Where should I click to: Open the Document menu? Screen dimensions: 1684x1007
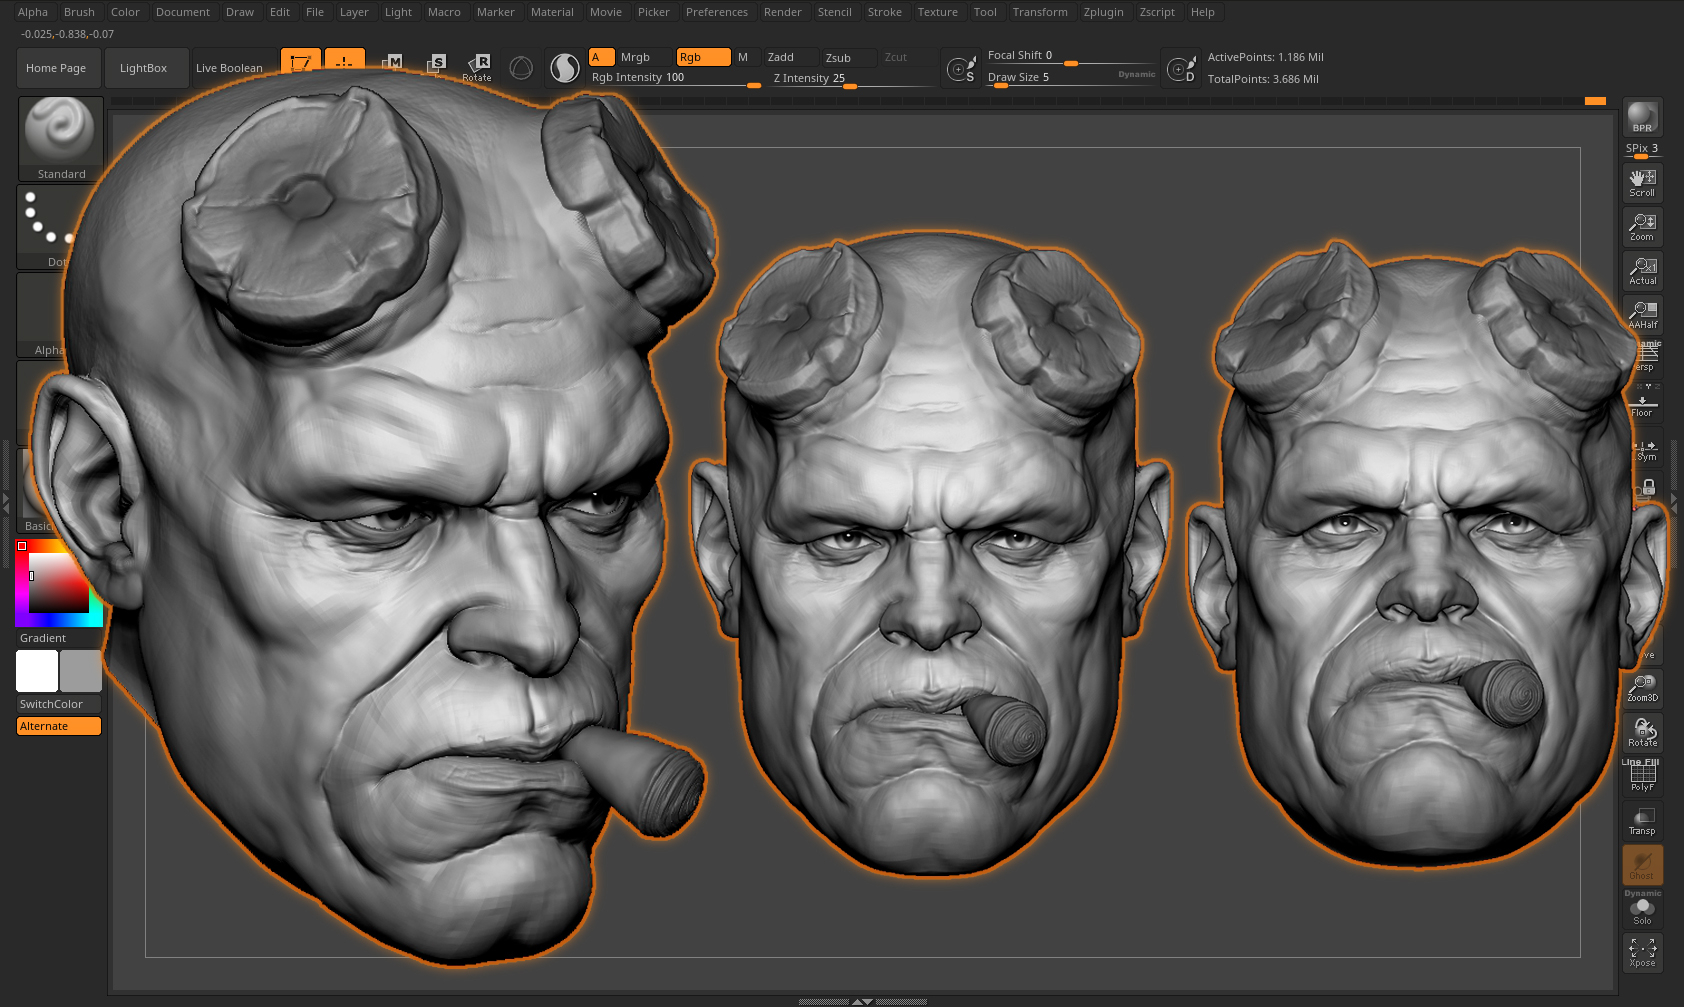183,12
